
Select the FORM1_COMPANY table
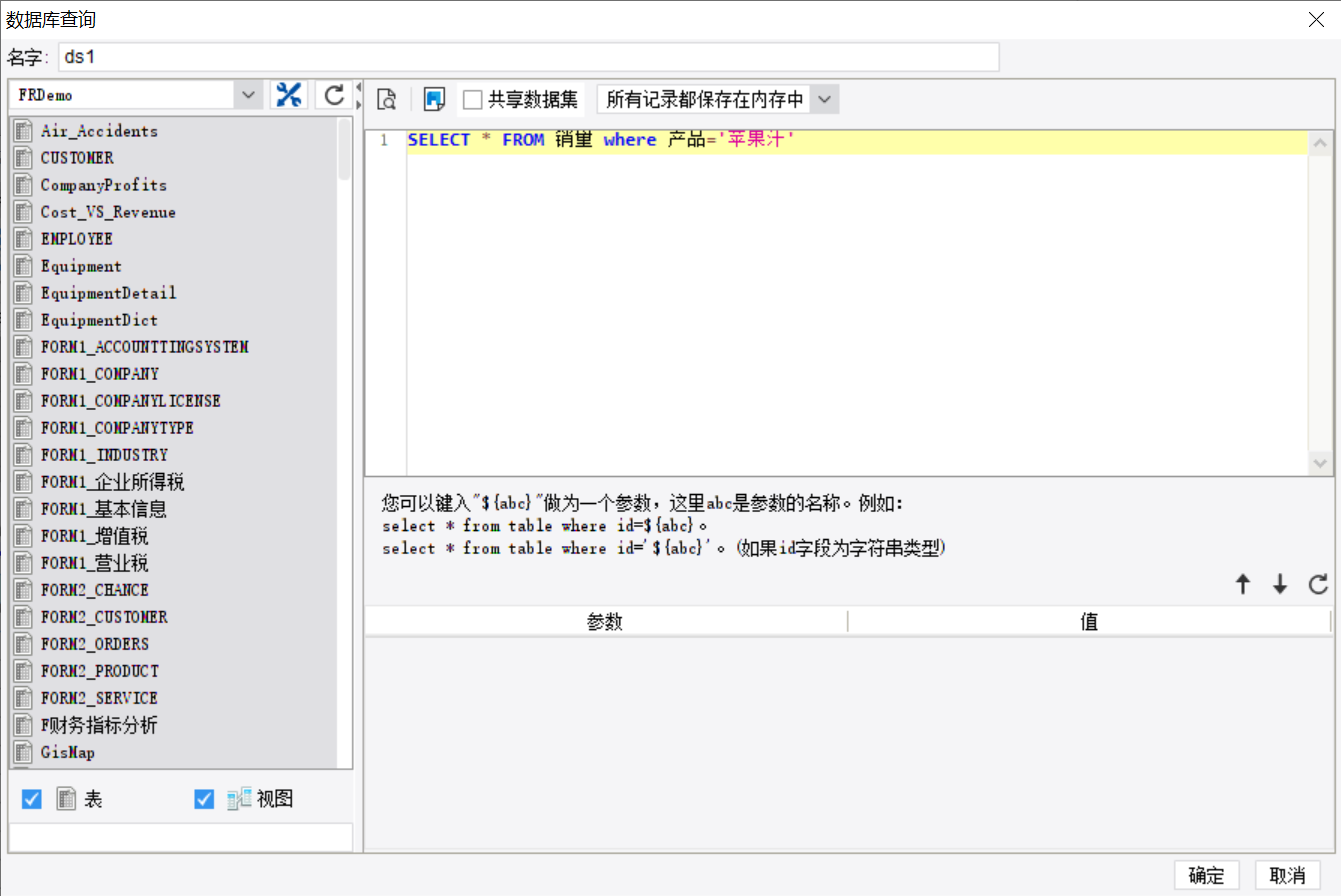(174, 374)
